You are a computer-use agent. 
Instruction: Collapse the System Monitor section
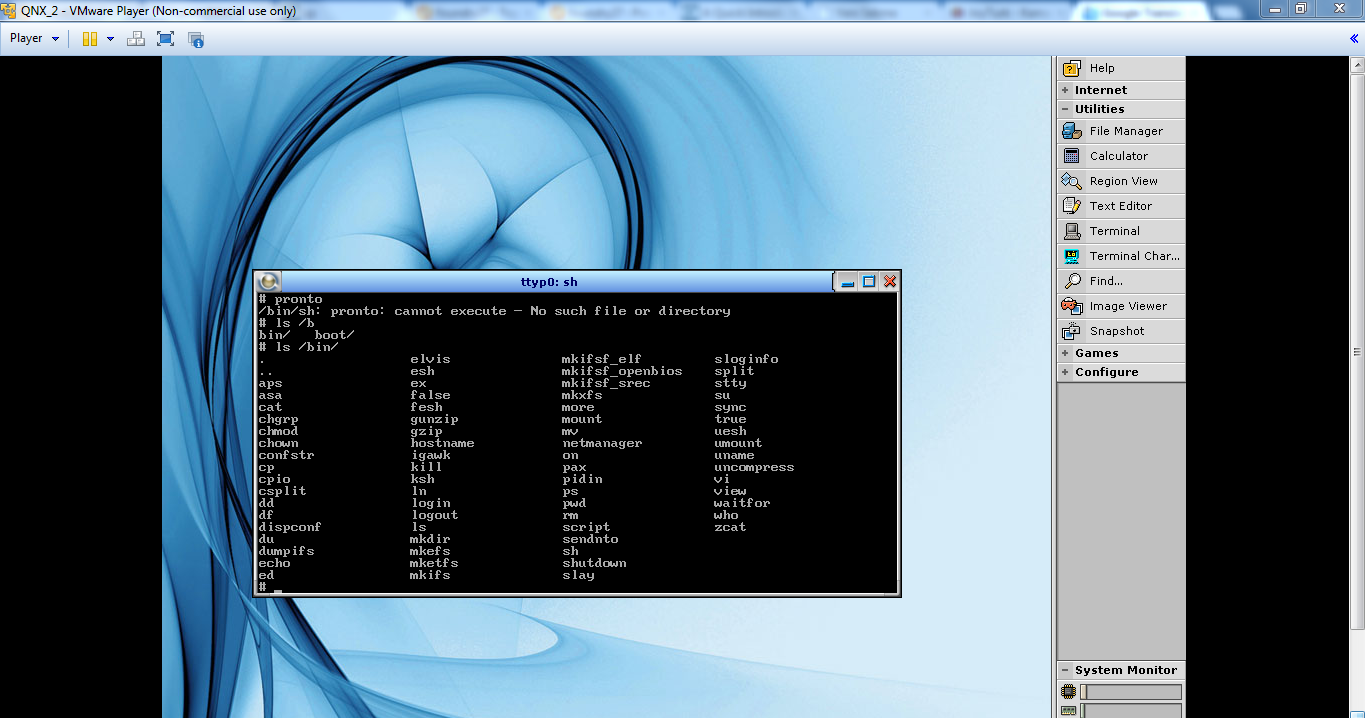click(1066, 670)
